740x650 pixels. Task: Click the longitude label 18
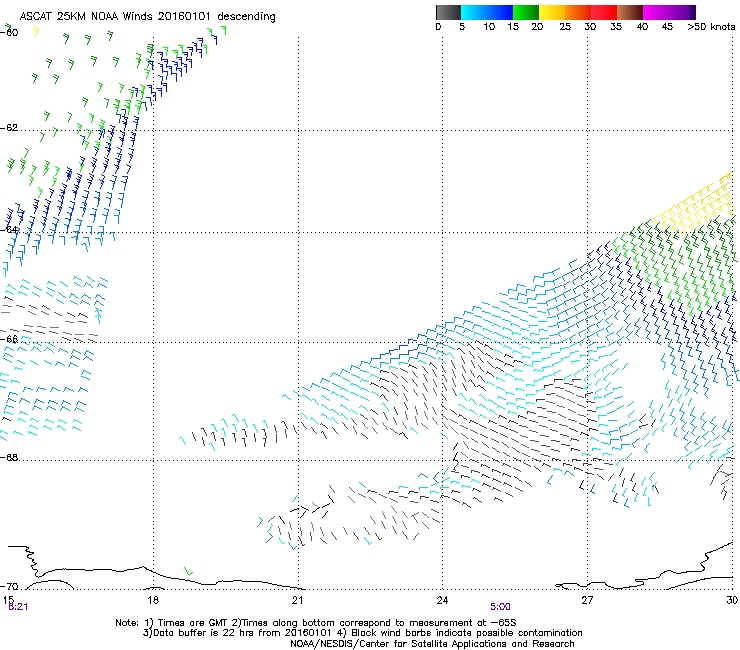153,600
